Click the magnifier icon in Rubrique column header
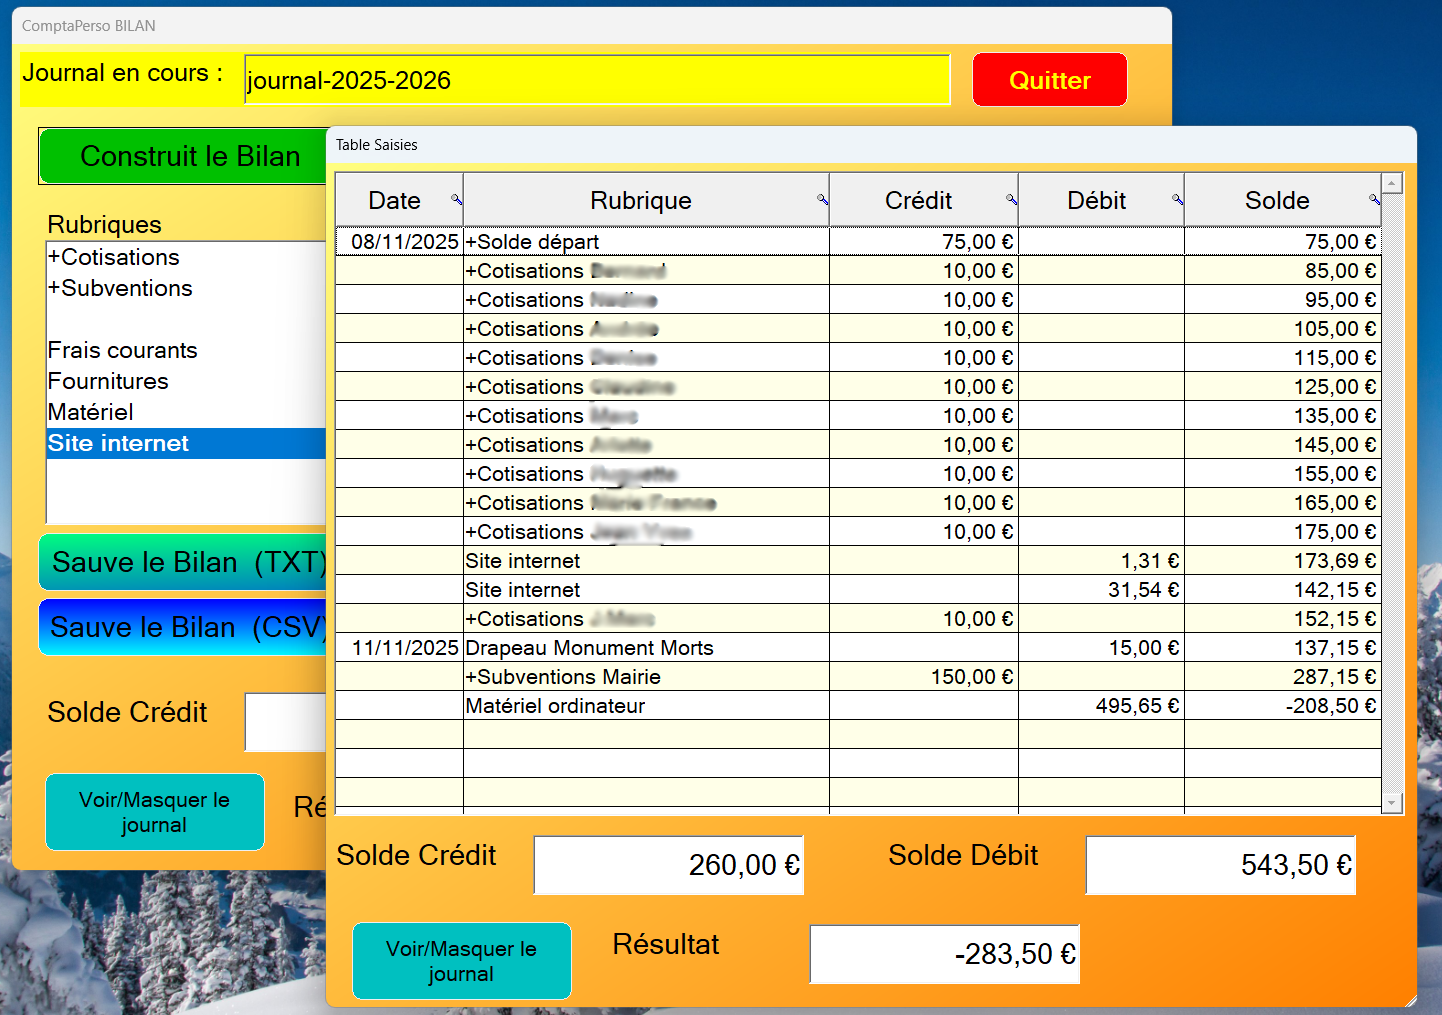The width and height of the screenshot is (1442, 1015). (x=822, y=200)
